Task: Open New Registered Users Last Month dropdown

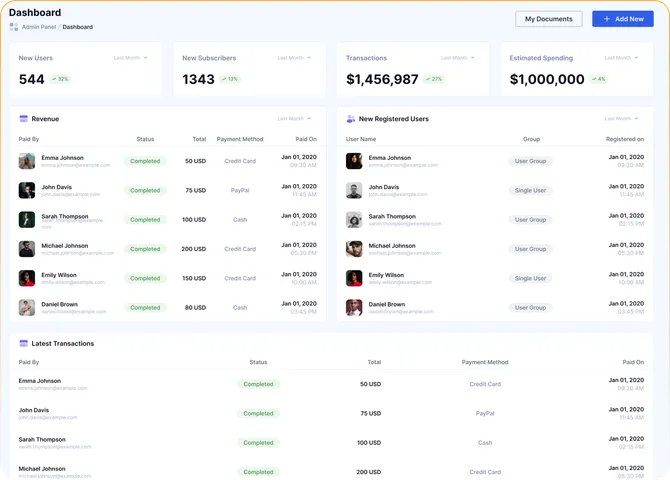Action: point(621,118)
